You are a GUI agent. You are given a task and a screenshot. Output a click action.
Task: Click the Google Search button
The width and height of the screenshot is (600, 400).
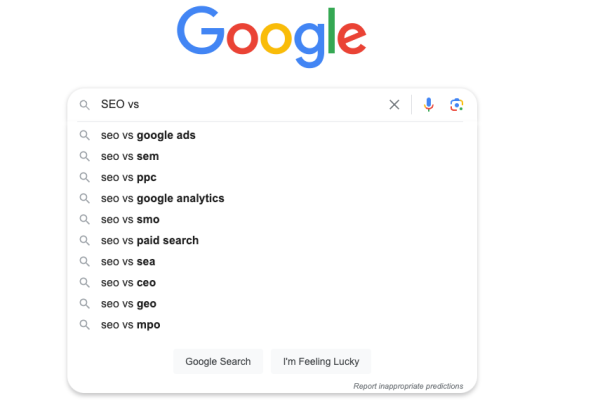coord(218,361)
